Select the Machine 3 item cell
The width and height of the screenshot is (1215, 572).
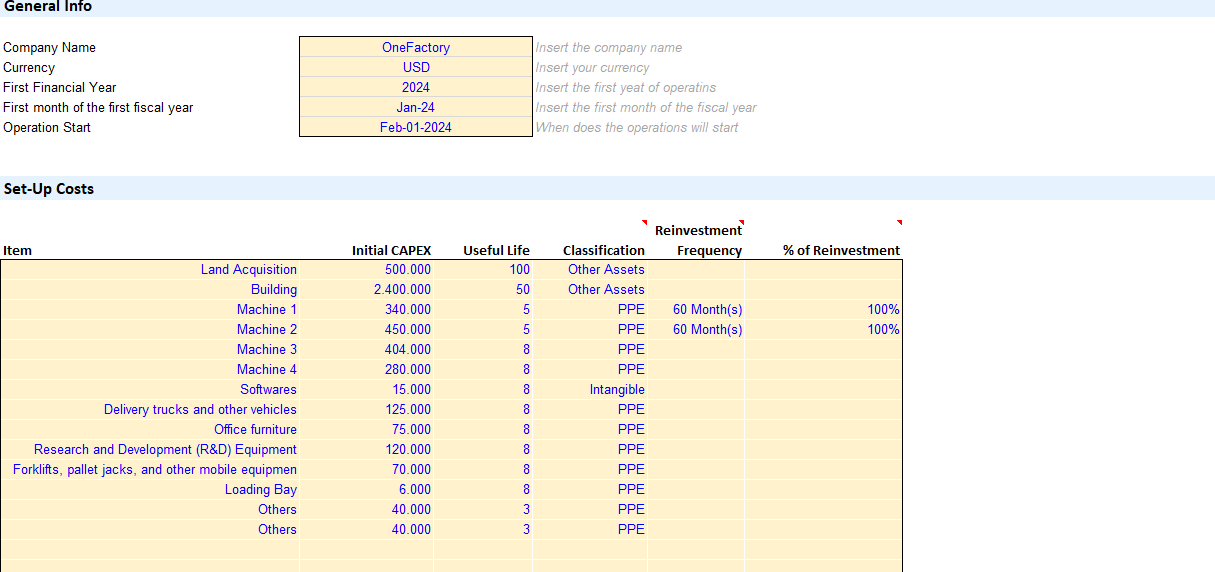click(150, 349)
